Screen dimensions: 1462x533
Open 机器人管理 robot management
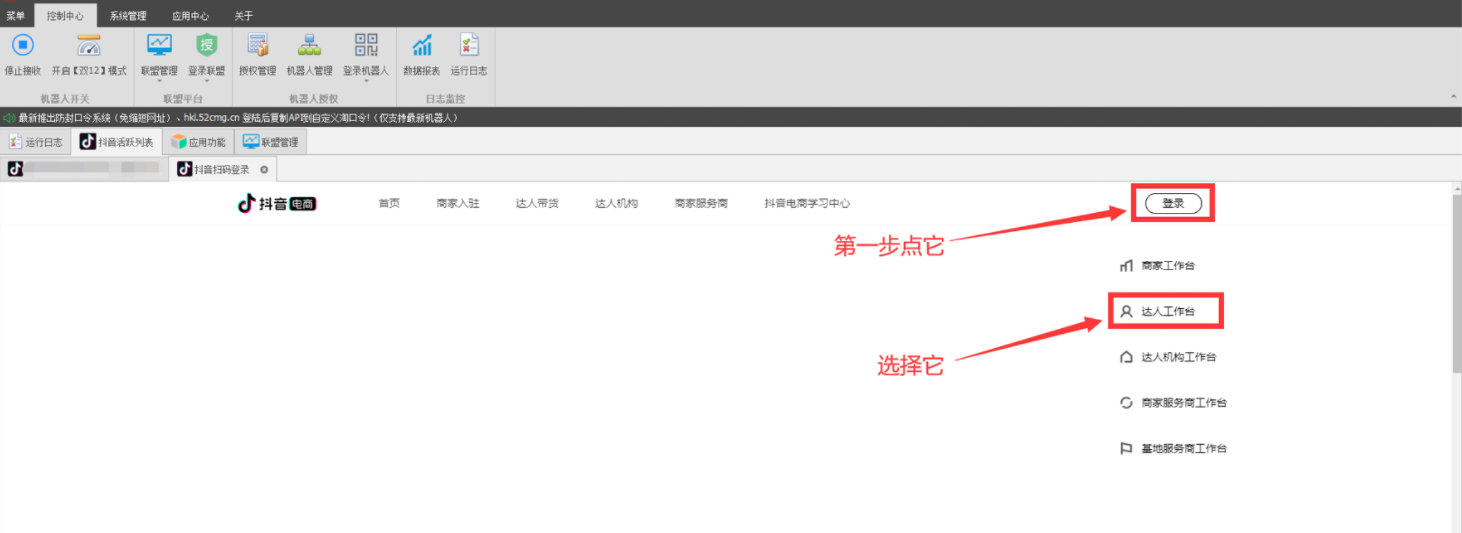(x=309, y=55)
